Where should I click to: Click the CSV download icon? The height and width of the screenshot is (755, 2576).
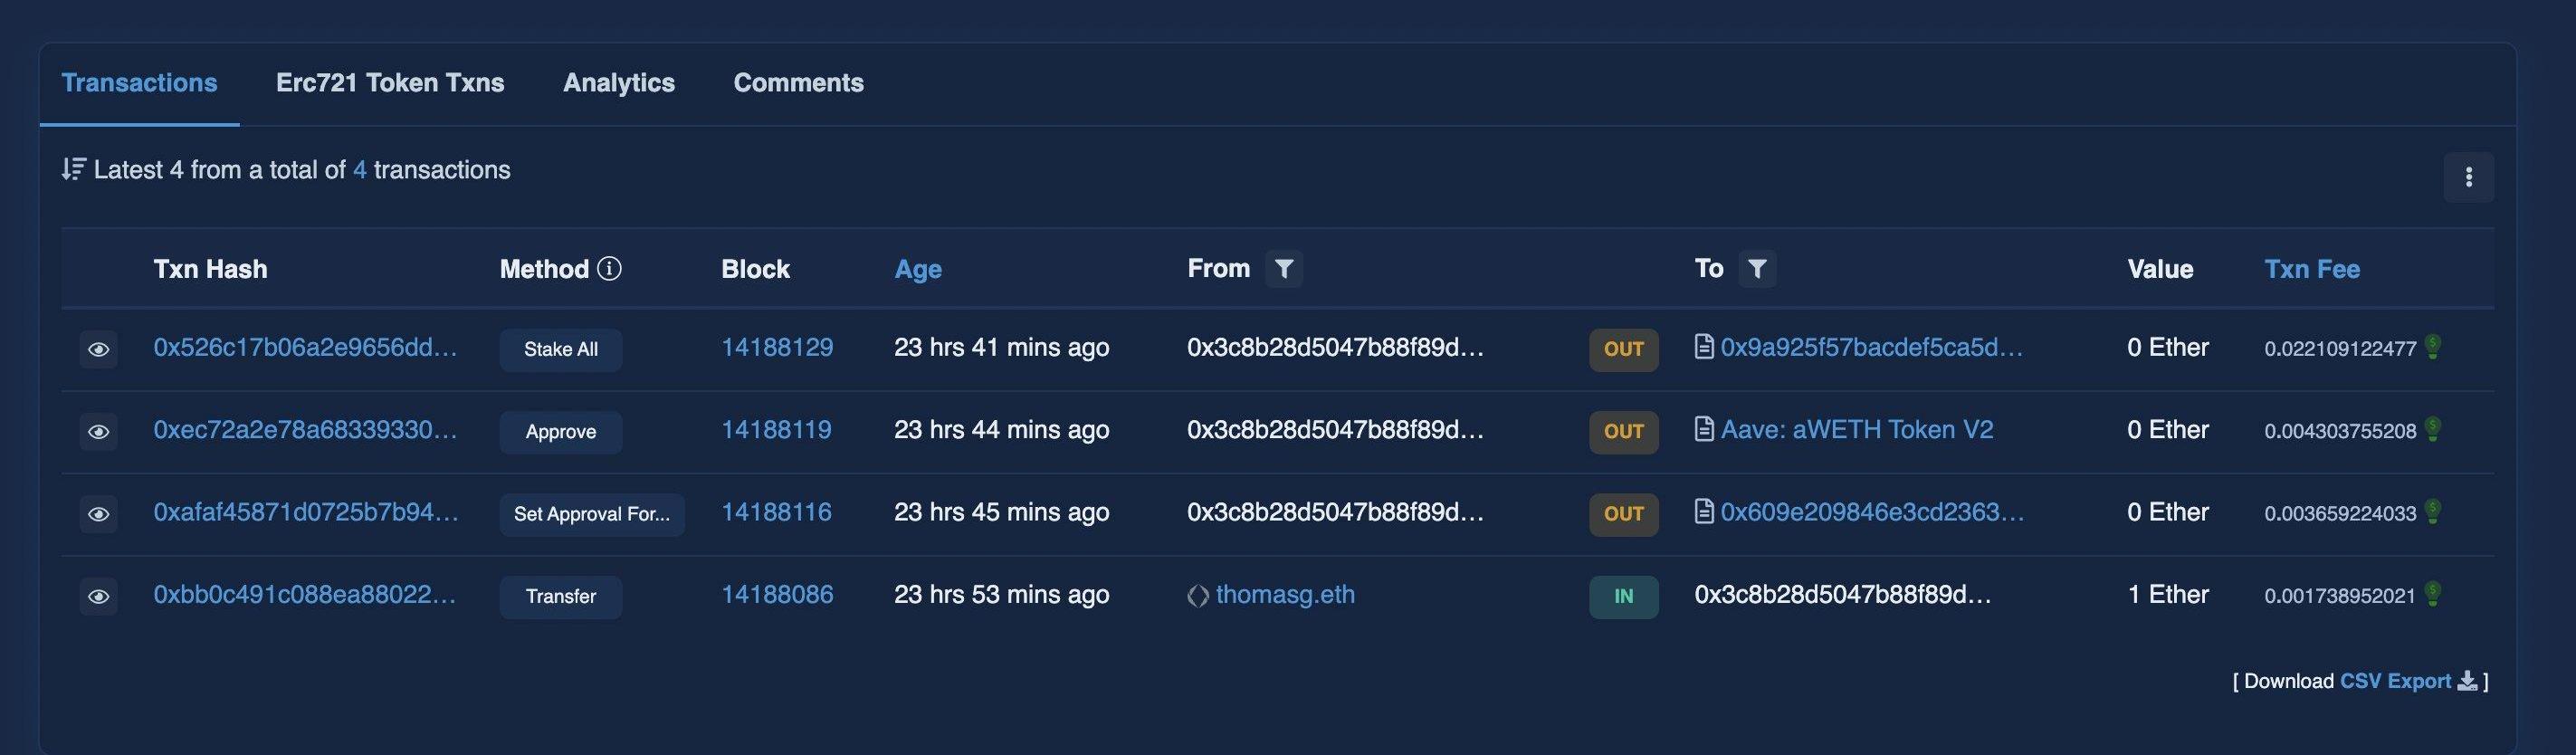click(x=2467, y=681)
